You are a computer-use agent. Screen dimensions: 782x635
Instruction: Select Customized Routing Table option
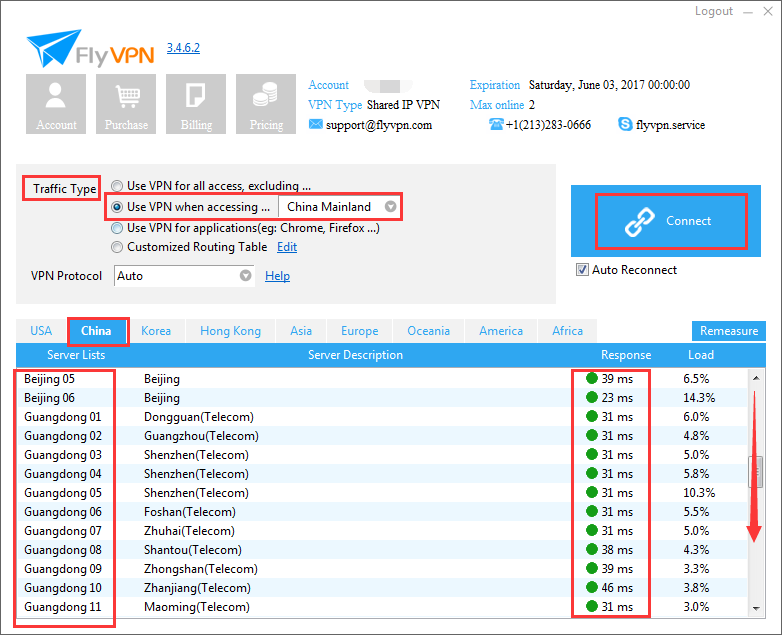coord(117,247)
